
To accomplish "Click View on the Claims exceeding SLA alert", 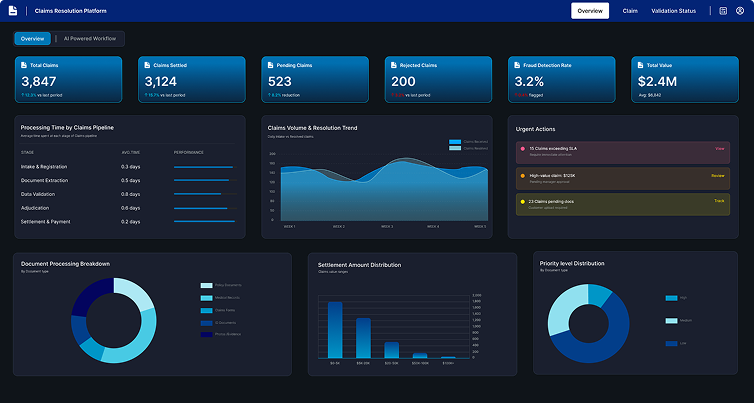I will point(719,148).
